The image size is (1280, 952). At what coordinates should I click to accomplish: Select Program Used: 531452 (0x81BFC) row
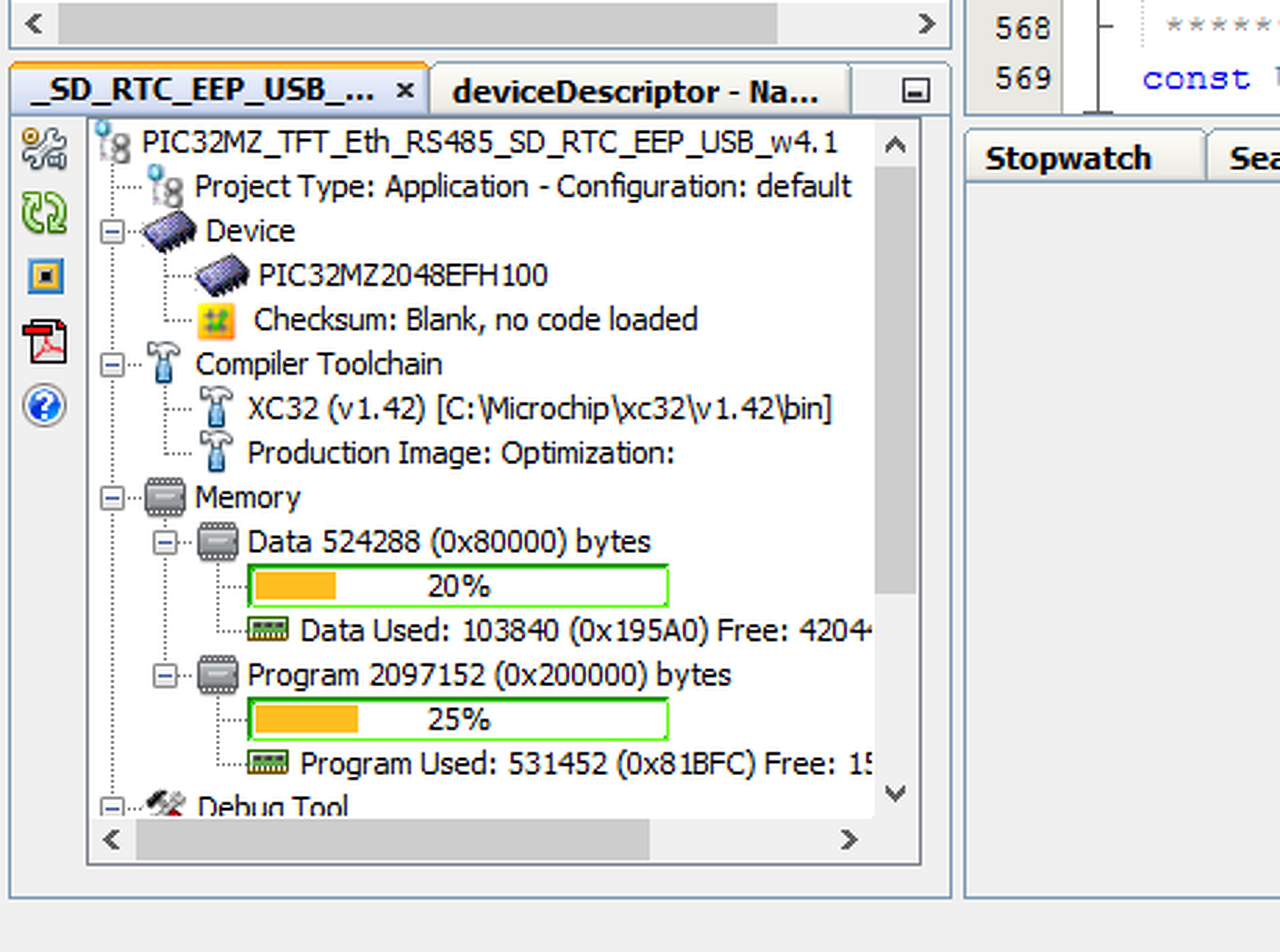[x=585, y=764]
